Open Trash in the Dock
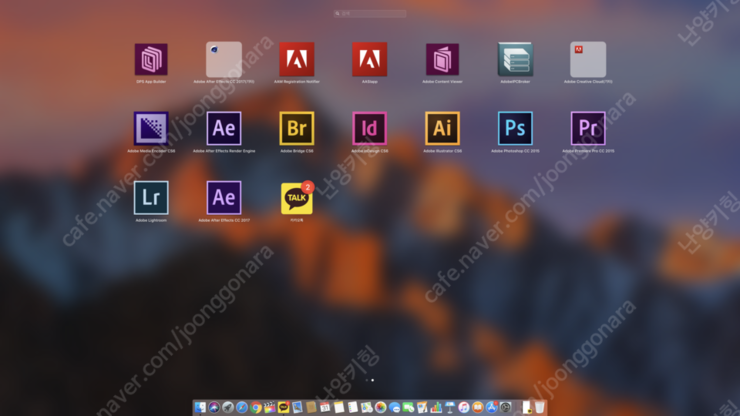 coord(540,407)
